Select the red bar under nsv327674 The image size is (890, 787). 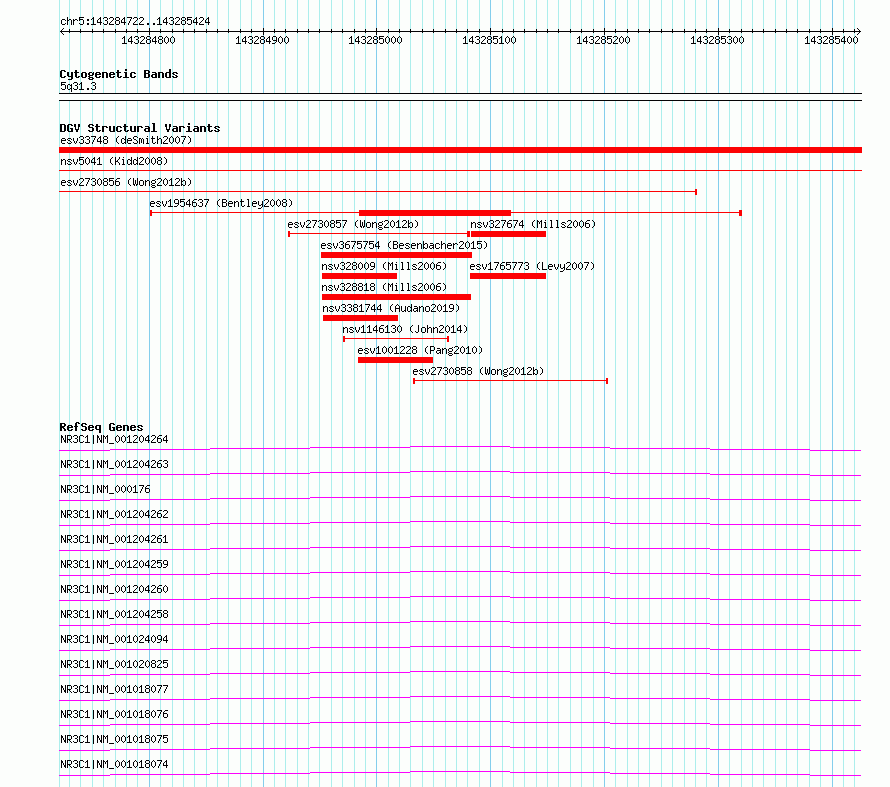508,234
